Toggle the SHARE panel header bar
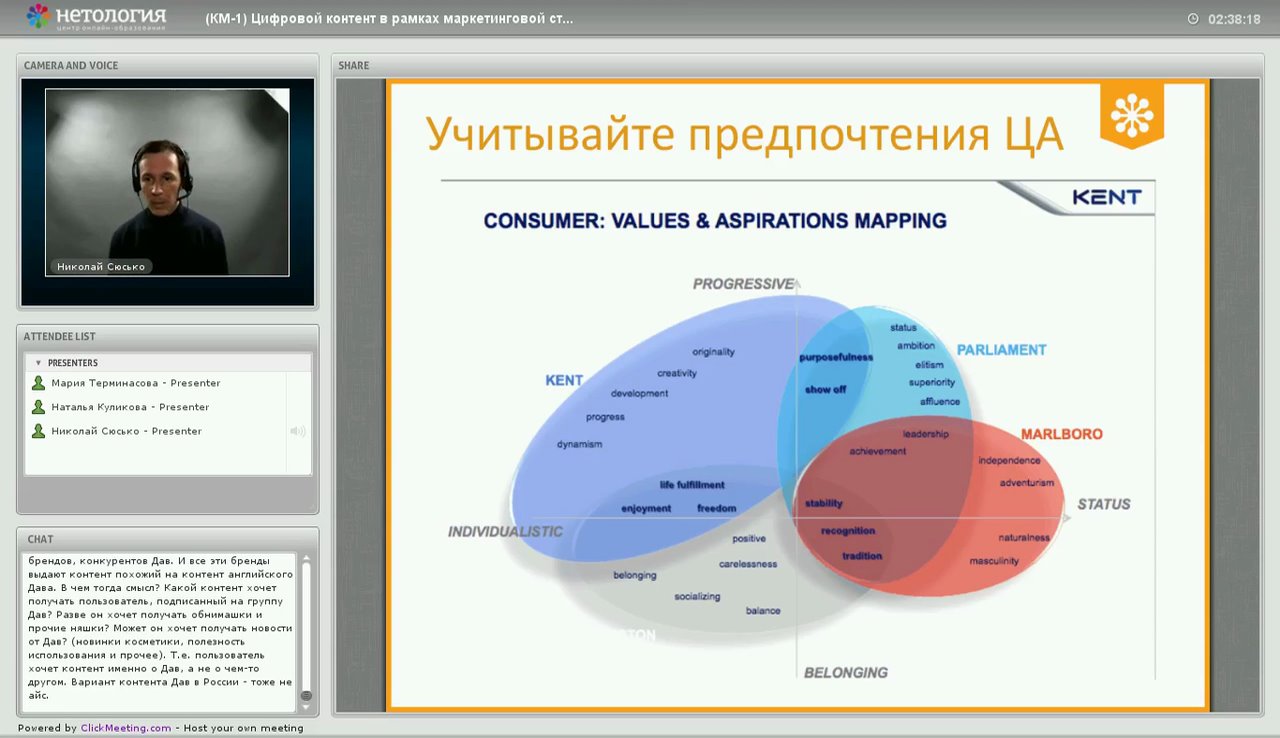1280x738 pixels. tap(354, 65)
